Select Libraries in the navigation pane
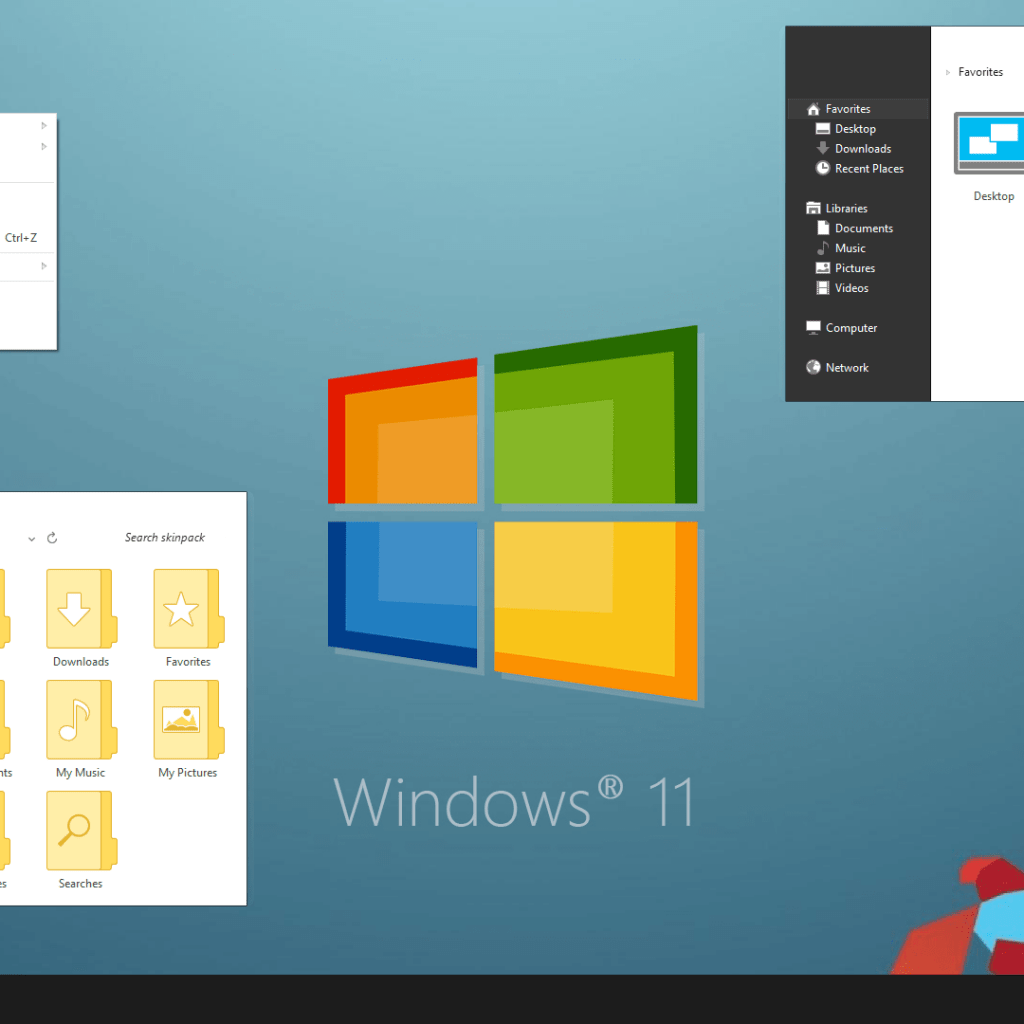The image size is (1024, 1024). click(846, 208)
